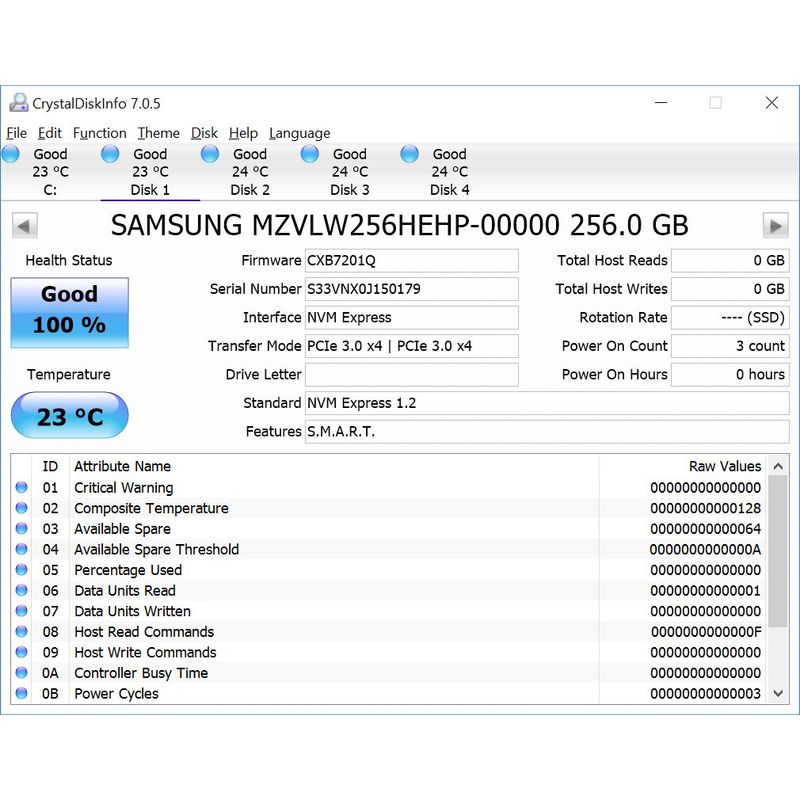Select the Host Read Commands attribute name

pos(144,632)
